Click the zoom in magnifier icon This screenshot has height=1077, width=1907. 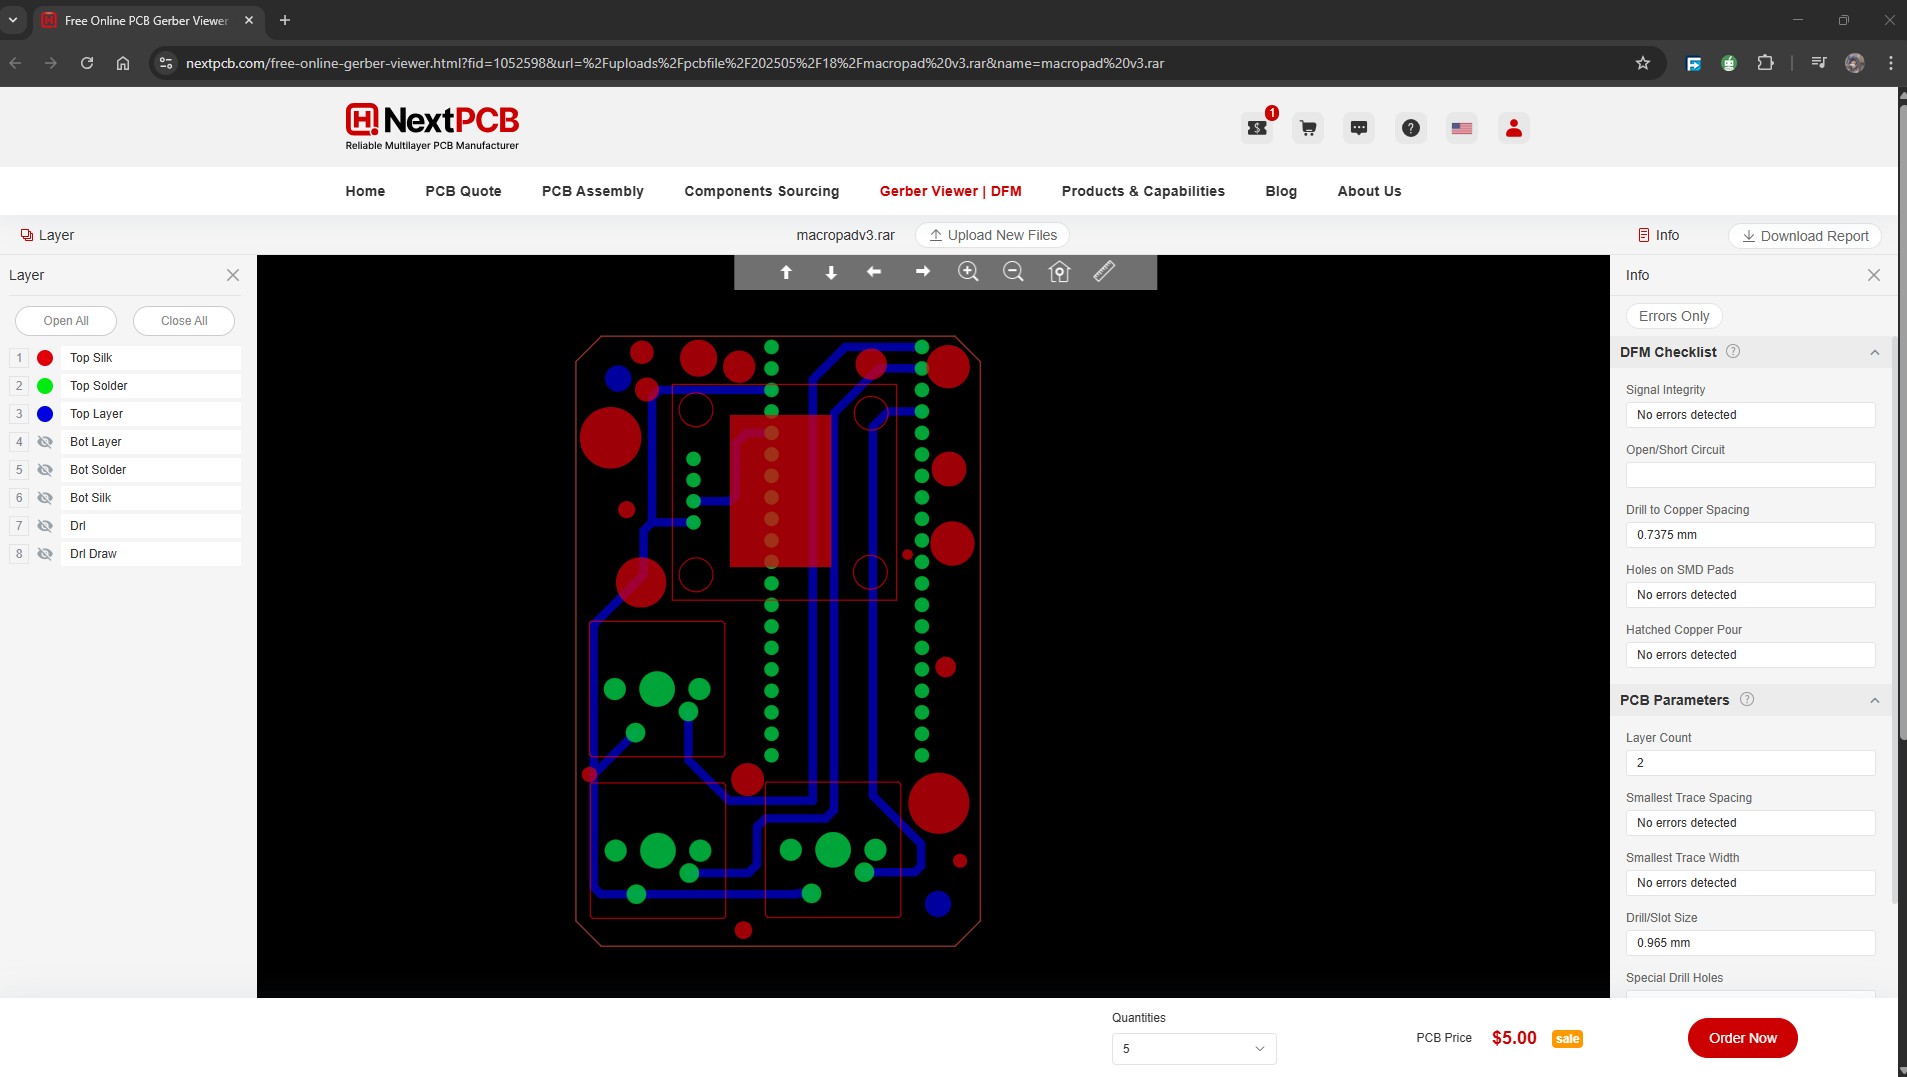click(967, 272)
